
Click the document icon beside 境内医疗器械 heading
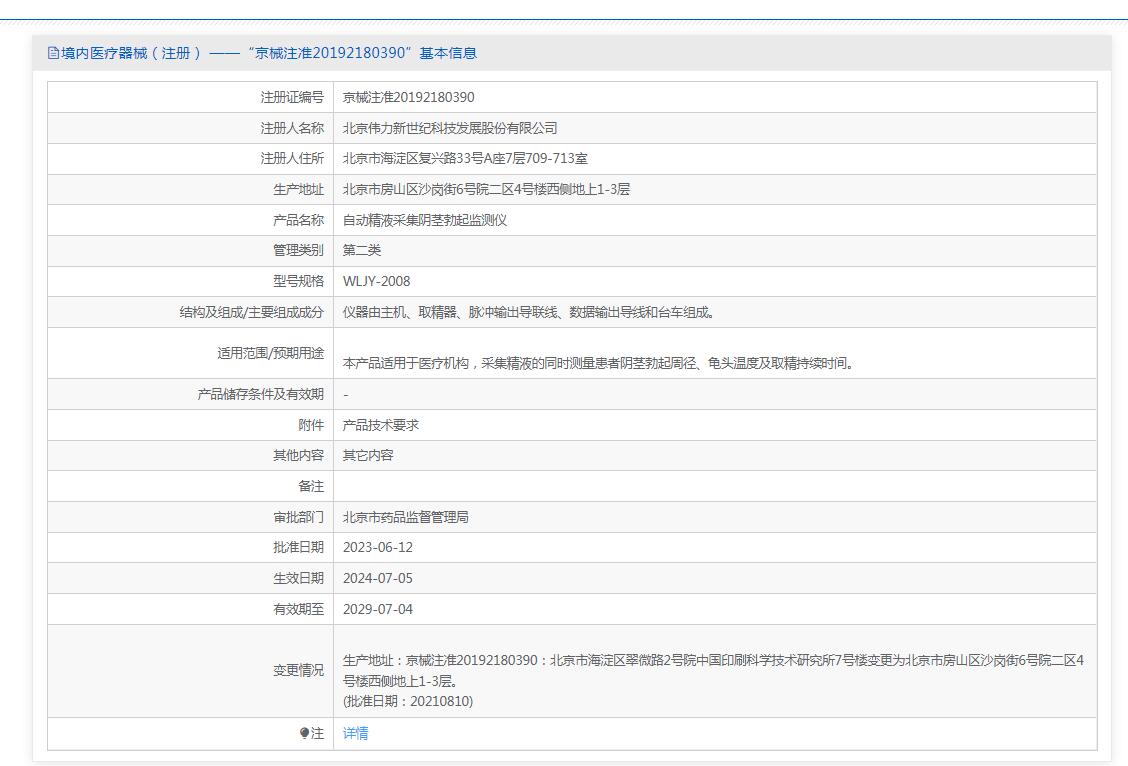[53, 53]
